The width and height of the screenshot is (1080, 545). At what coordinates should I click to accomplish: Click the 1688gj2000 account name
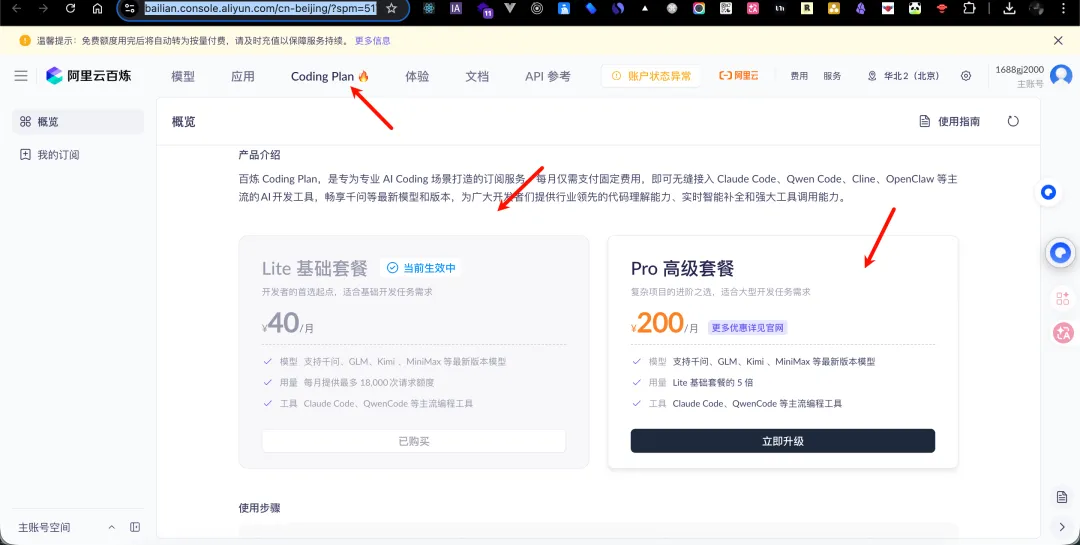(x=1019, y=70)
